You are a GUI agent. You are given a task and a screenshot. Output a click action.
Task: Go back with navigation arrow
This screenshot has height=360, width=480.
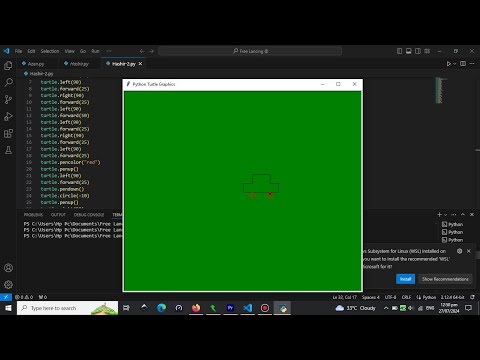(x=142, y=51)
